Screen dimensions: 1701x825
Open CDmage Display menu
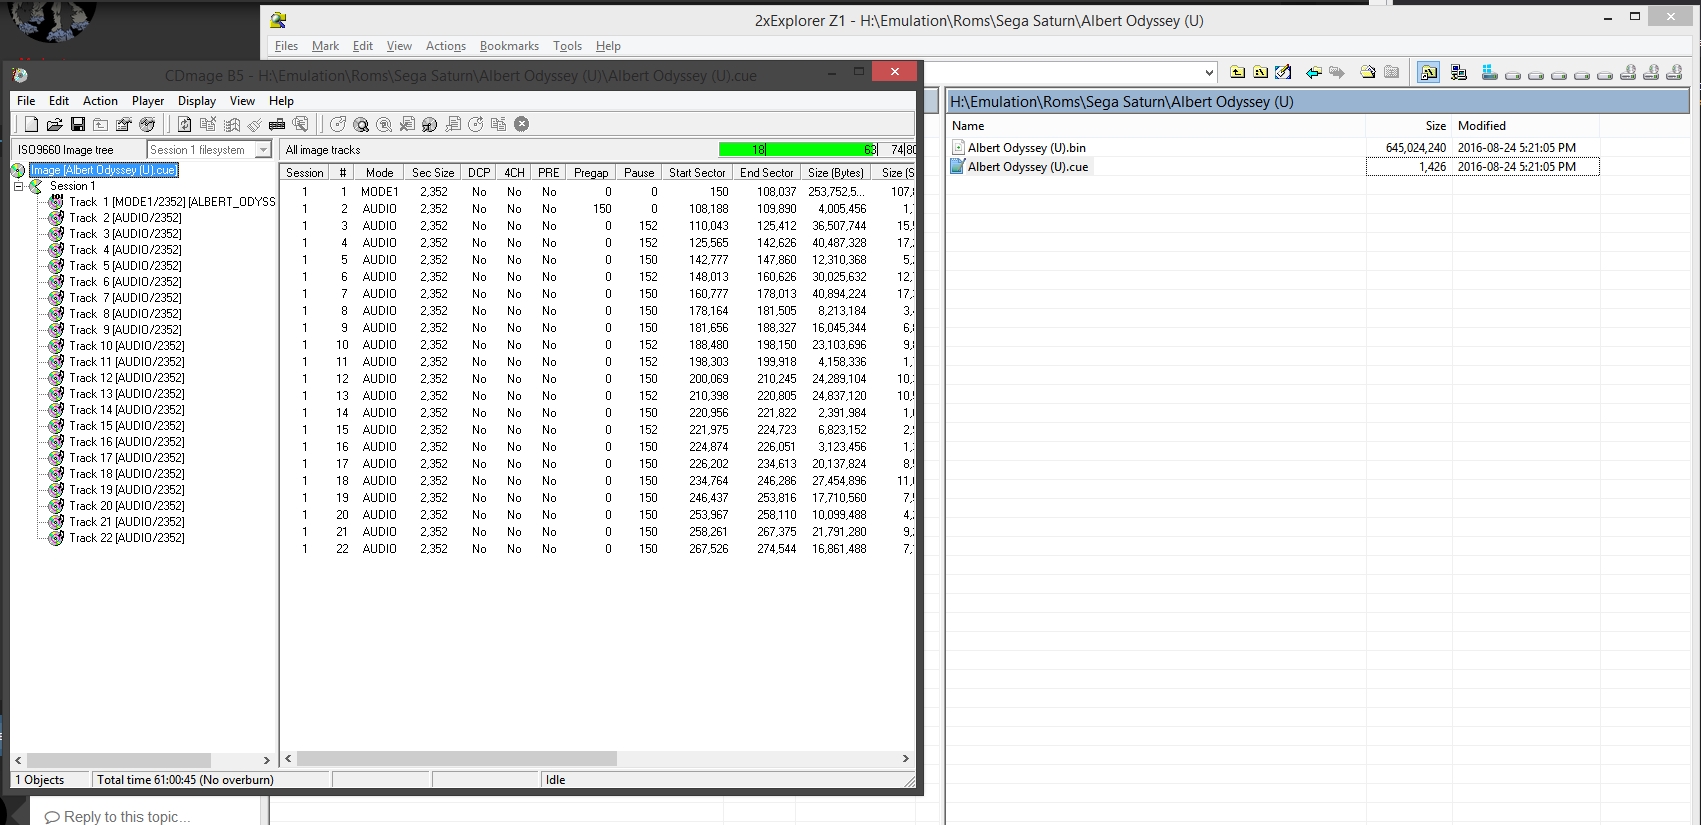197,101
